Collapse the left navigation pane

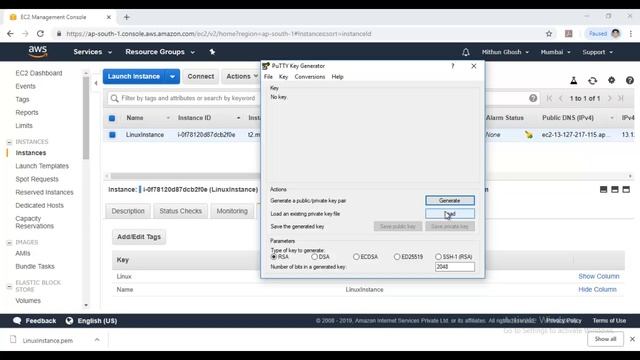(x=96, y=83)
